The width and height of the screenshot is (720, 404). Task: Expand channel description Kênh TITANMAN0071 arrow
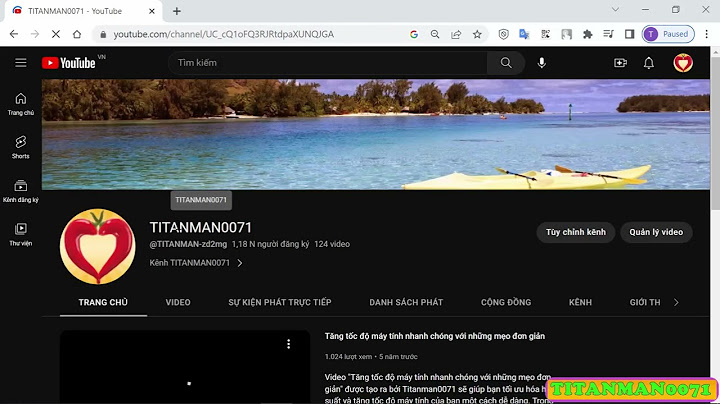pos(240,263)
